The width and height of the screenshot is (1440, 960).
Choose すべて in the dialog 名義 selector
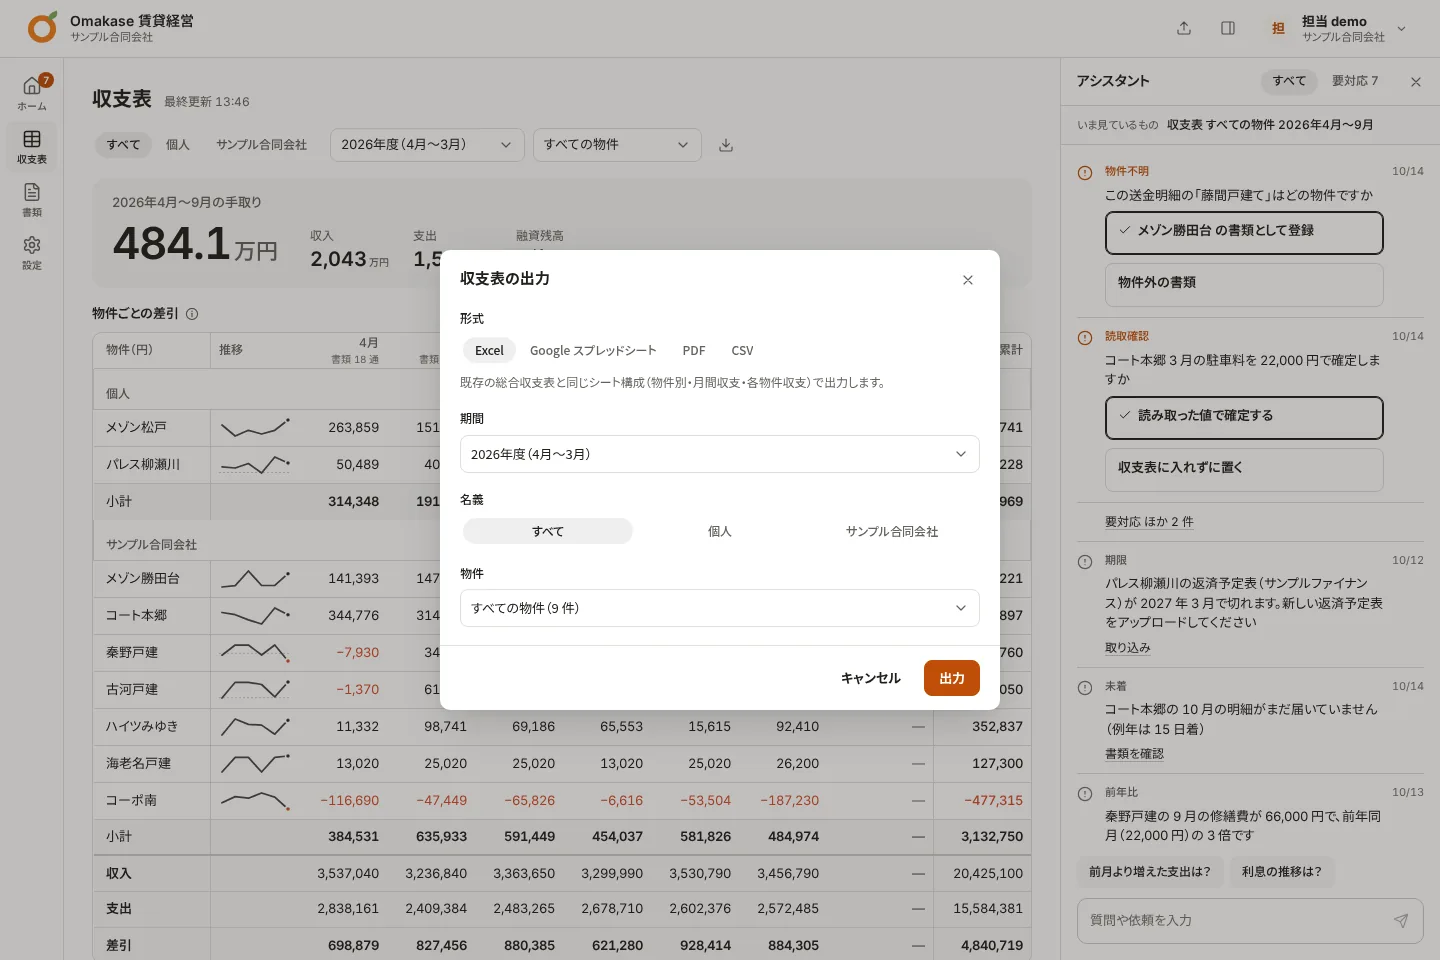pyautogui.click(x=548, y=531)
